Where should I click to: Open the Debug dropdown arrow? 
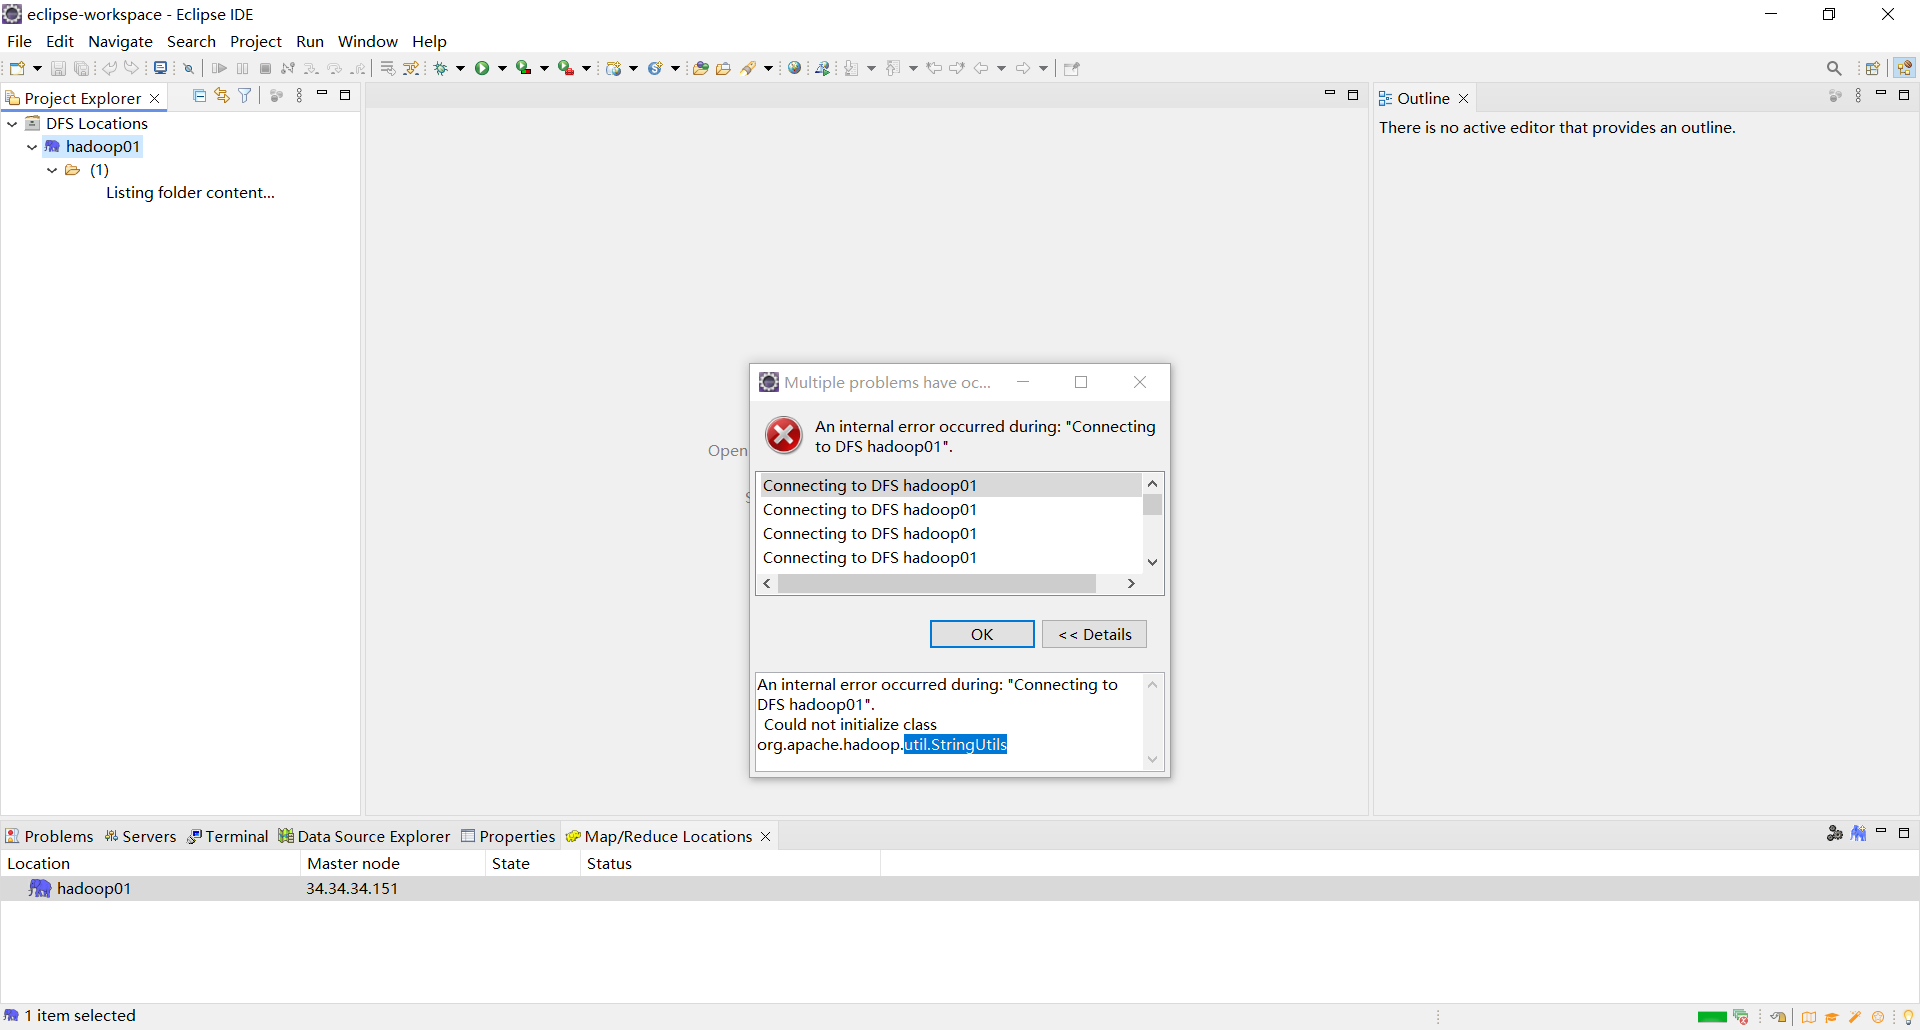[461, 68]
